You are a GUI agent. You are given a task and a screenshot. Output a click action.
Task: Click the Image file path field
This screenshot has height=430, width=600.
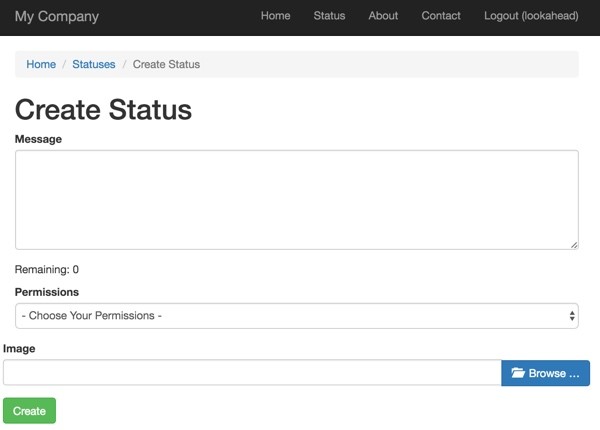pos(252,373)
